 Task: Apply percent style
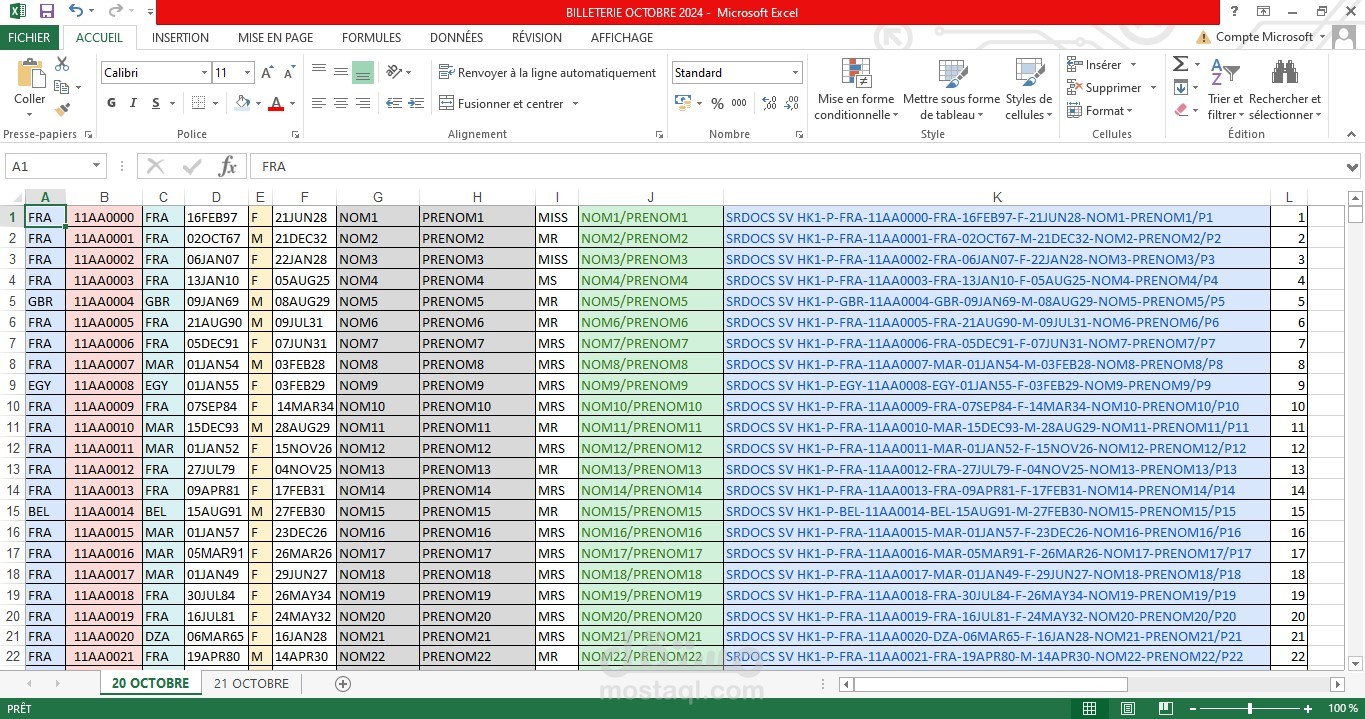(x=717, y=103)
